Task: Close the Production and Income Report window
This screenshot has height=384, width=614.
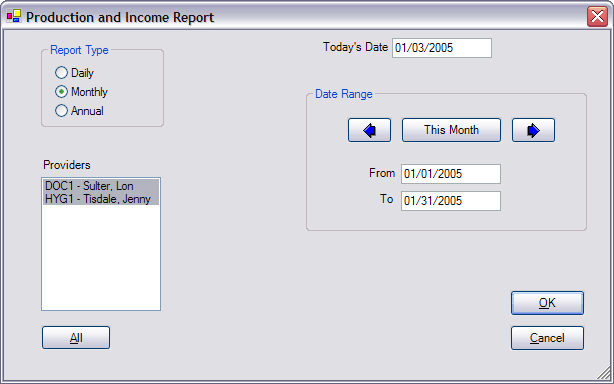Action: coord(597,16)
